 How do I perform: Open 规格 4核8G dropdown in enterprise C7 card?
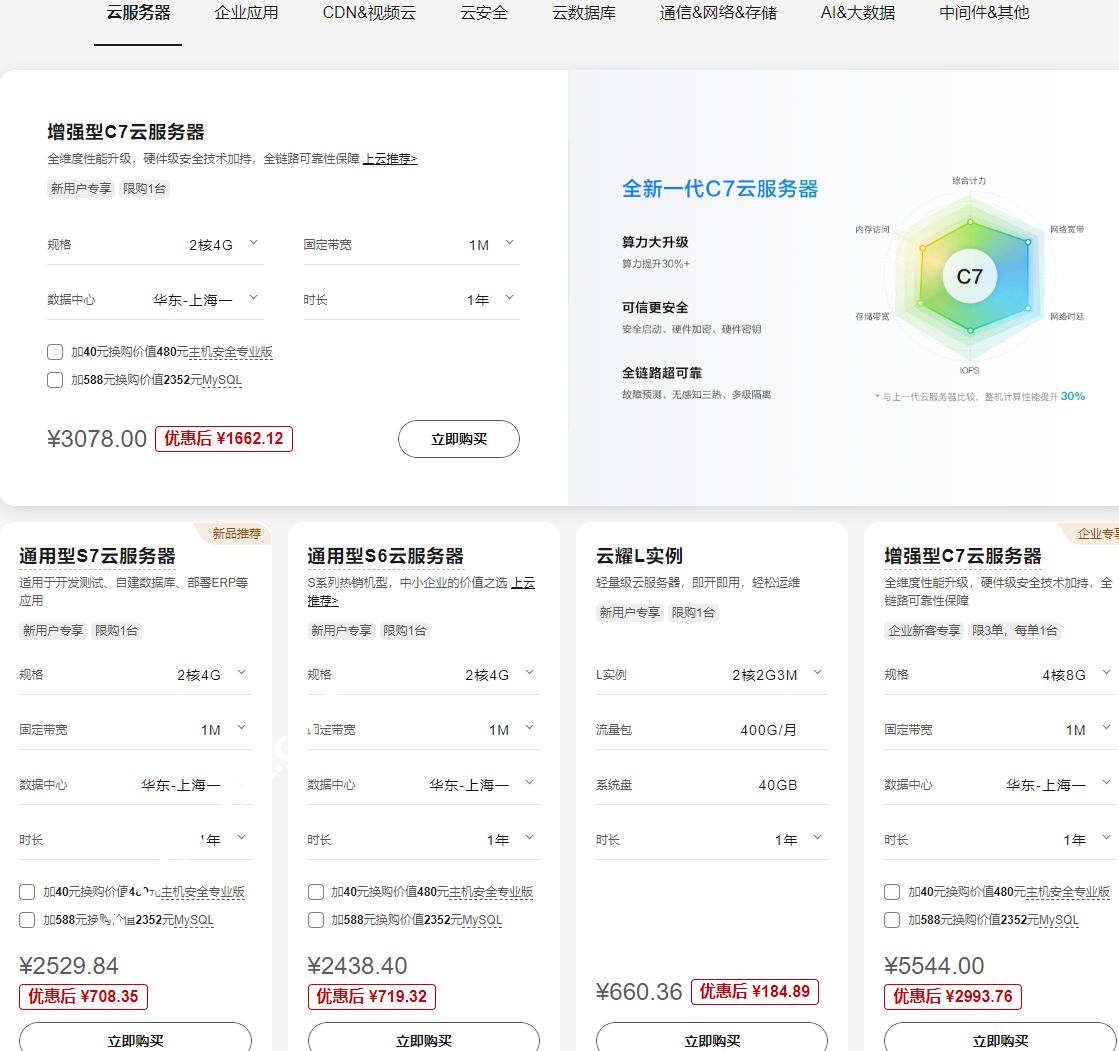pyautogui.click(x=1105, y=674)
